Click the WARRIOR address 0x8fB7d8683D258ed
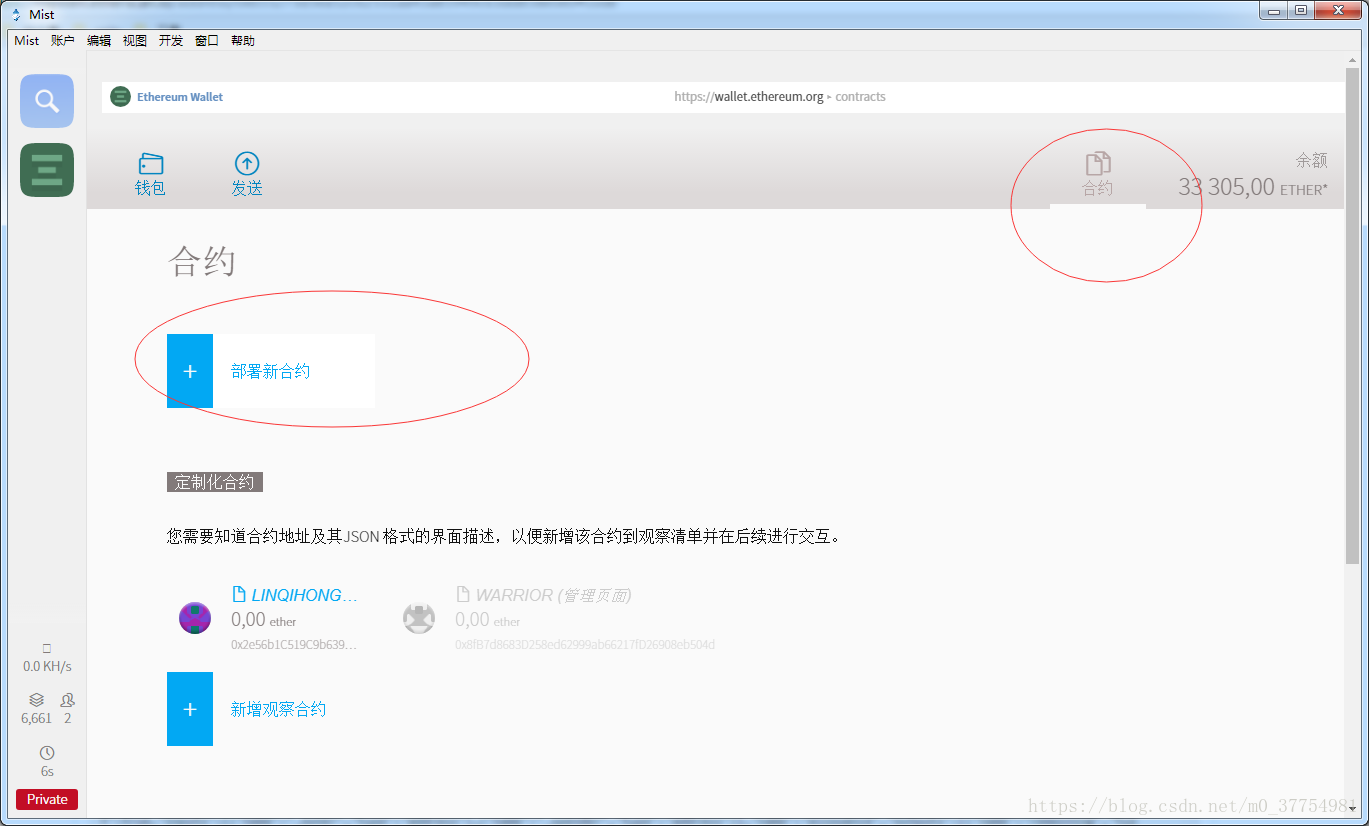The height and width of the screenshot is (826, 1369). click(x=585, y=645)
